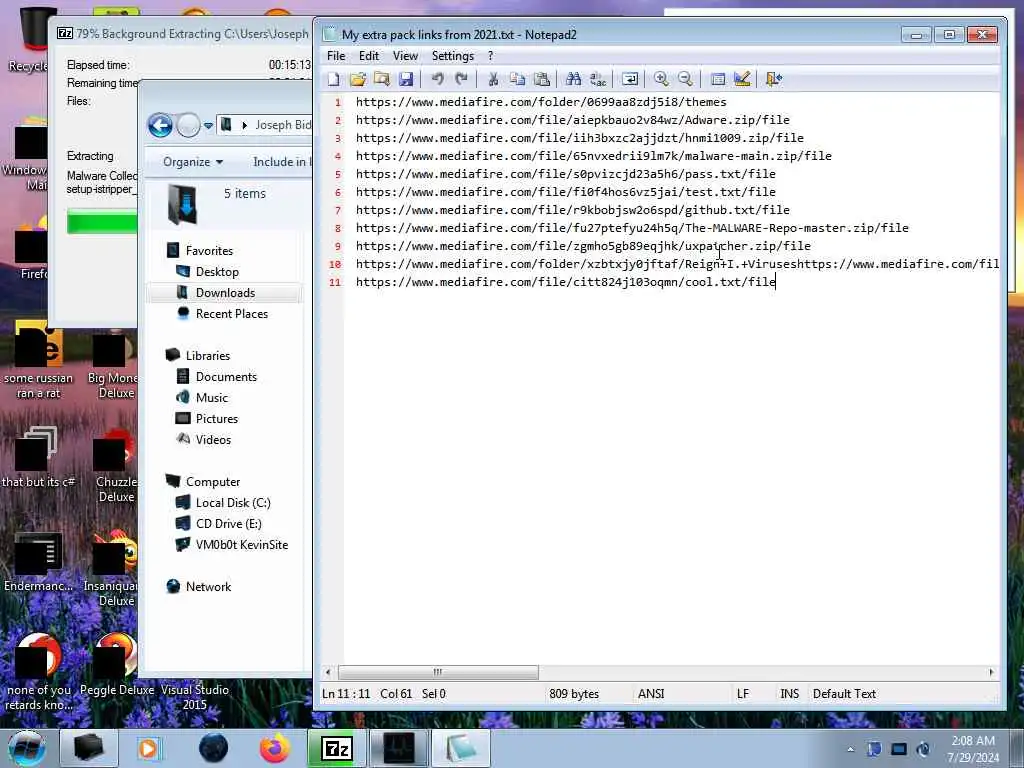Save the file with the floppy icon
1024x768 pixels.
coord(406,79)
